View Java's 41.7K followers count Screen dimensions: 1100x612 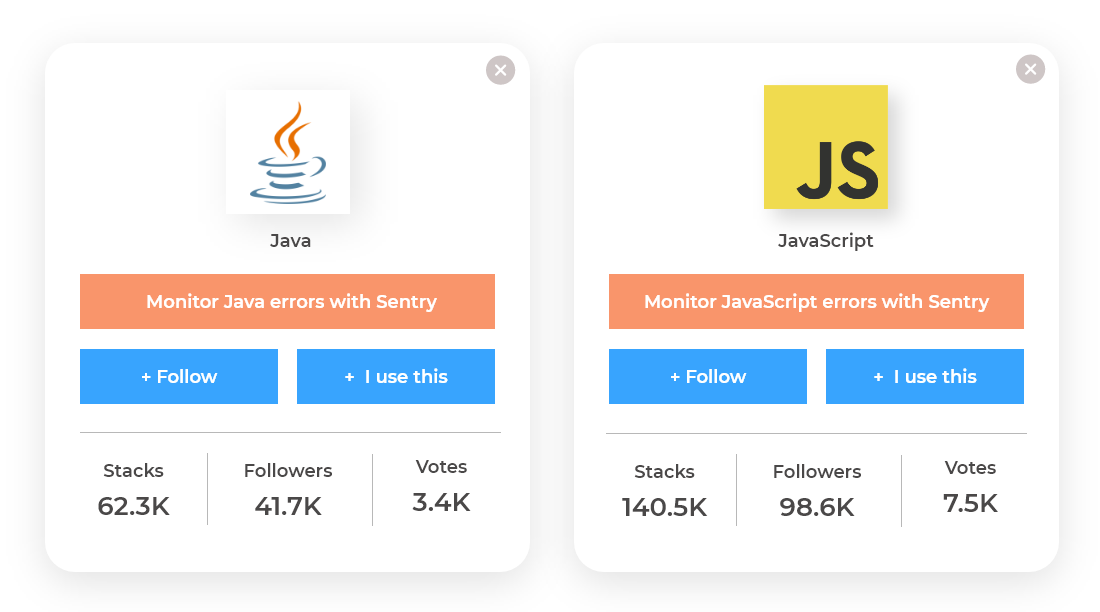pyautogui.click(x=288, y=506)
